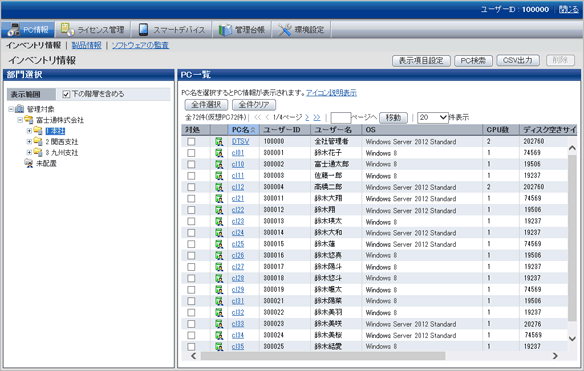Check the box for cl33 row
Image resolution: width=584 pixels, height=371 pixels.
pos(191,324)
